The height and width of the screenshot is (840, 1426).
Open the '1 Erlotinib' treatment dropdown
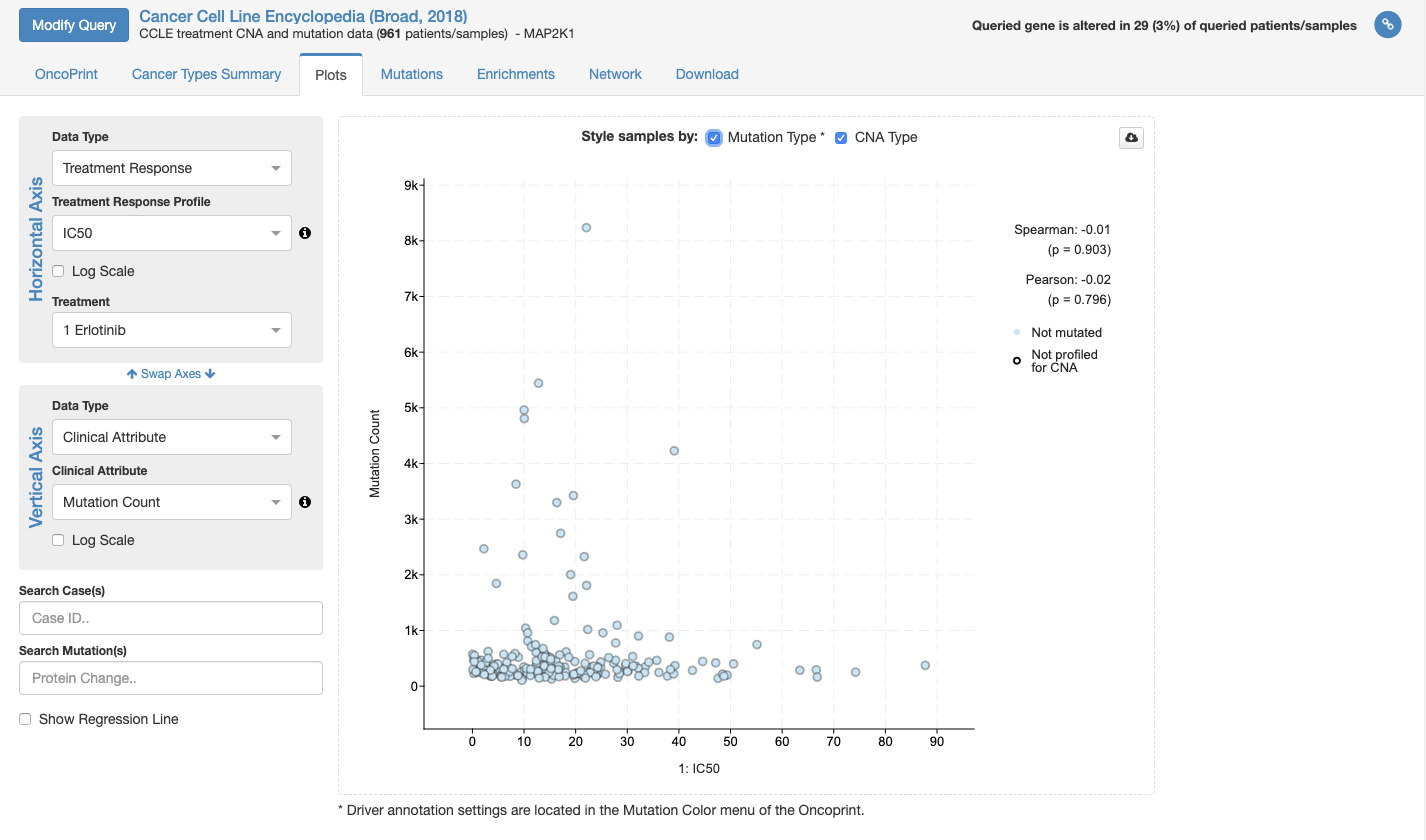(x=171, y=329)
